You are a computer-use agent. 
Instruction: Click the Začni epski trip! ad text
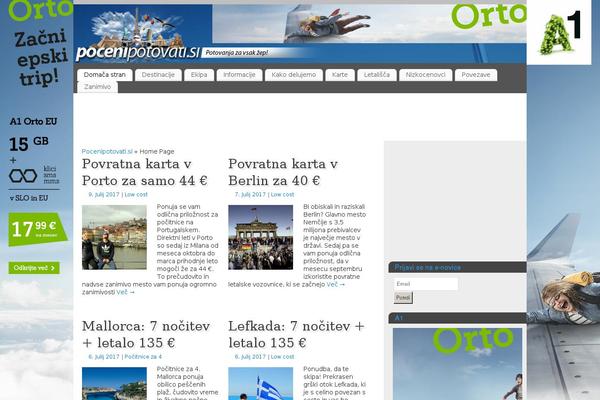click(41, 58)
